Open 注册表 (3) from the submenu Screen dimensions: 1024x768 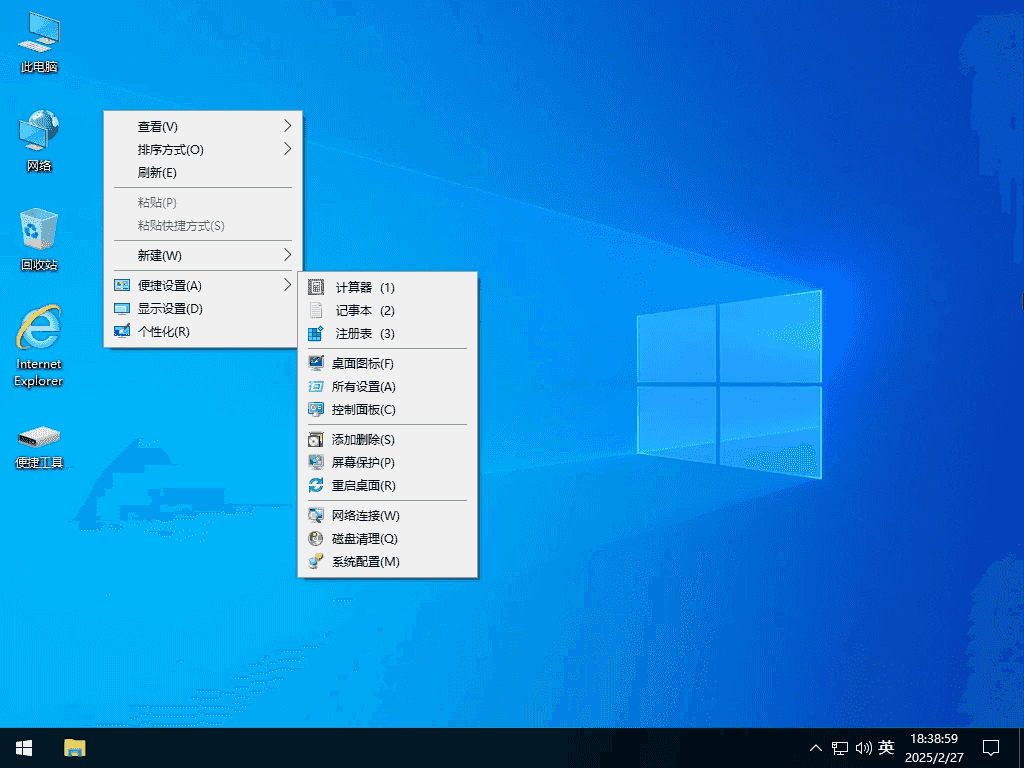pyautogui.click(x=388, y=333)
